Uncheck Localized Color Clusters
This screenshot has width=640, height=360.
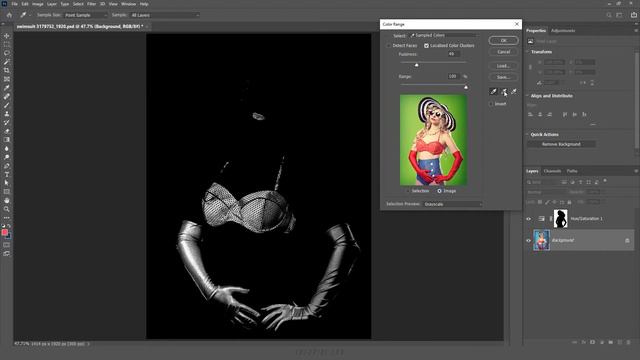(x=426, y=46)
